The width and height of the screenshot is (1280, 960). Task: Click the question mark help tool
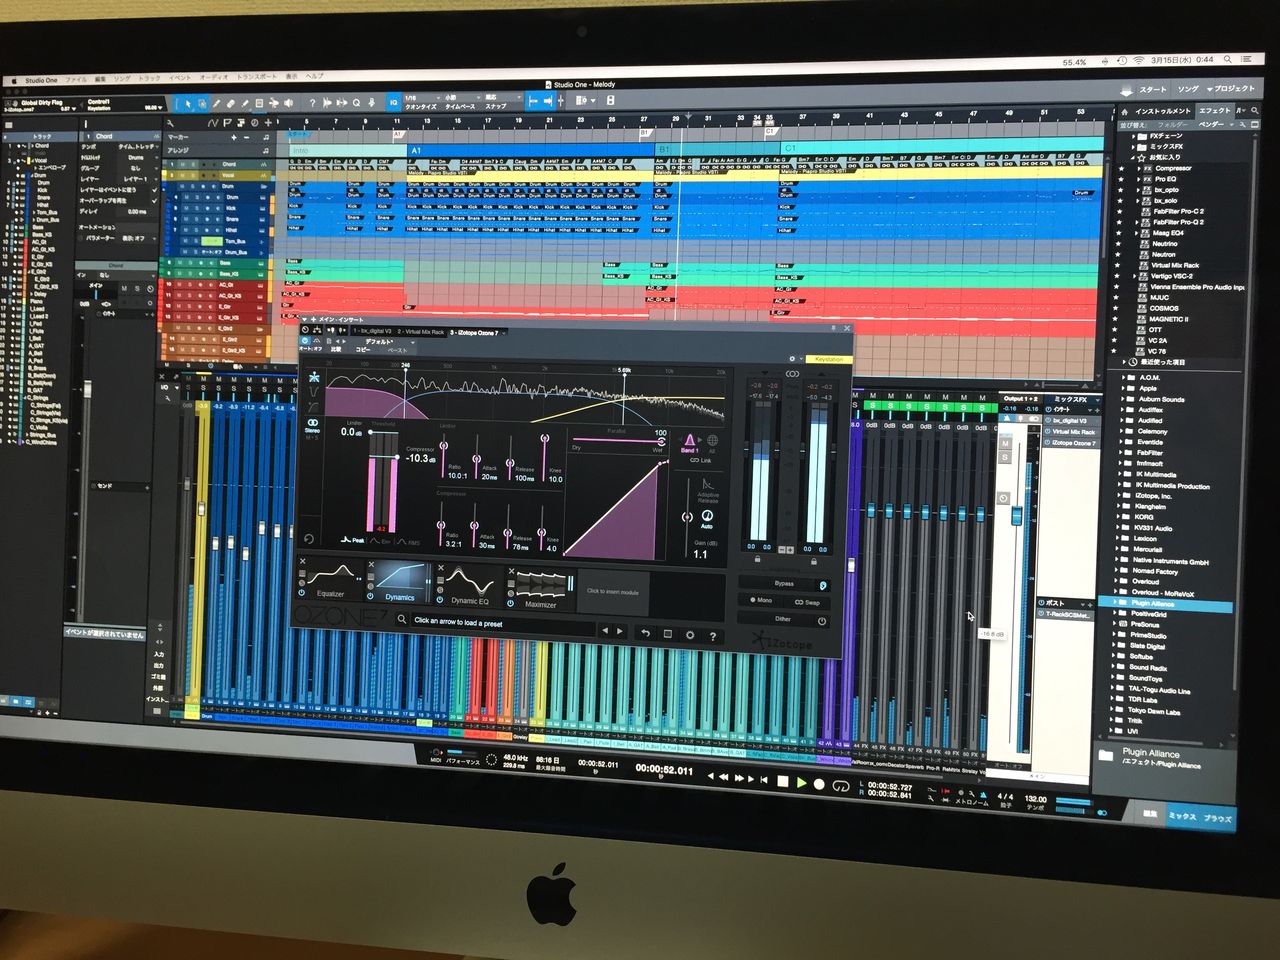(312, 103)
